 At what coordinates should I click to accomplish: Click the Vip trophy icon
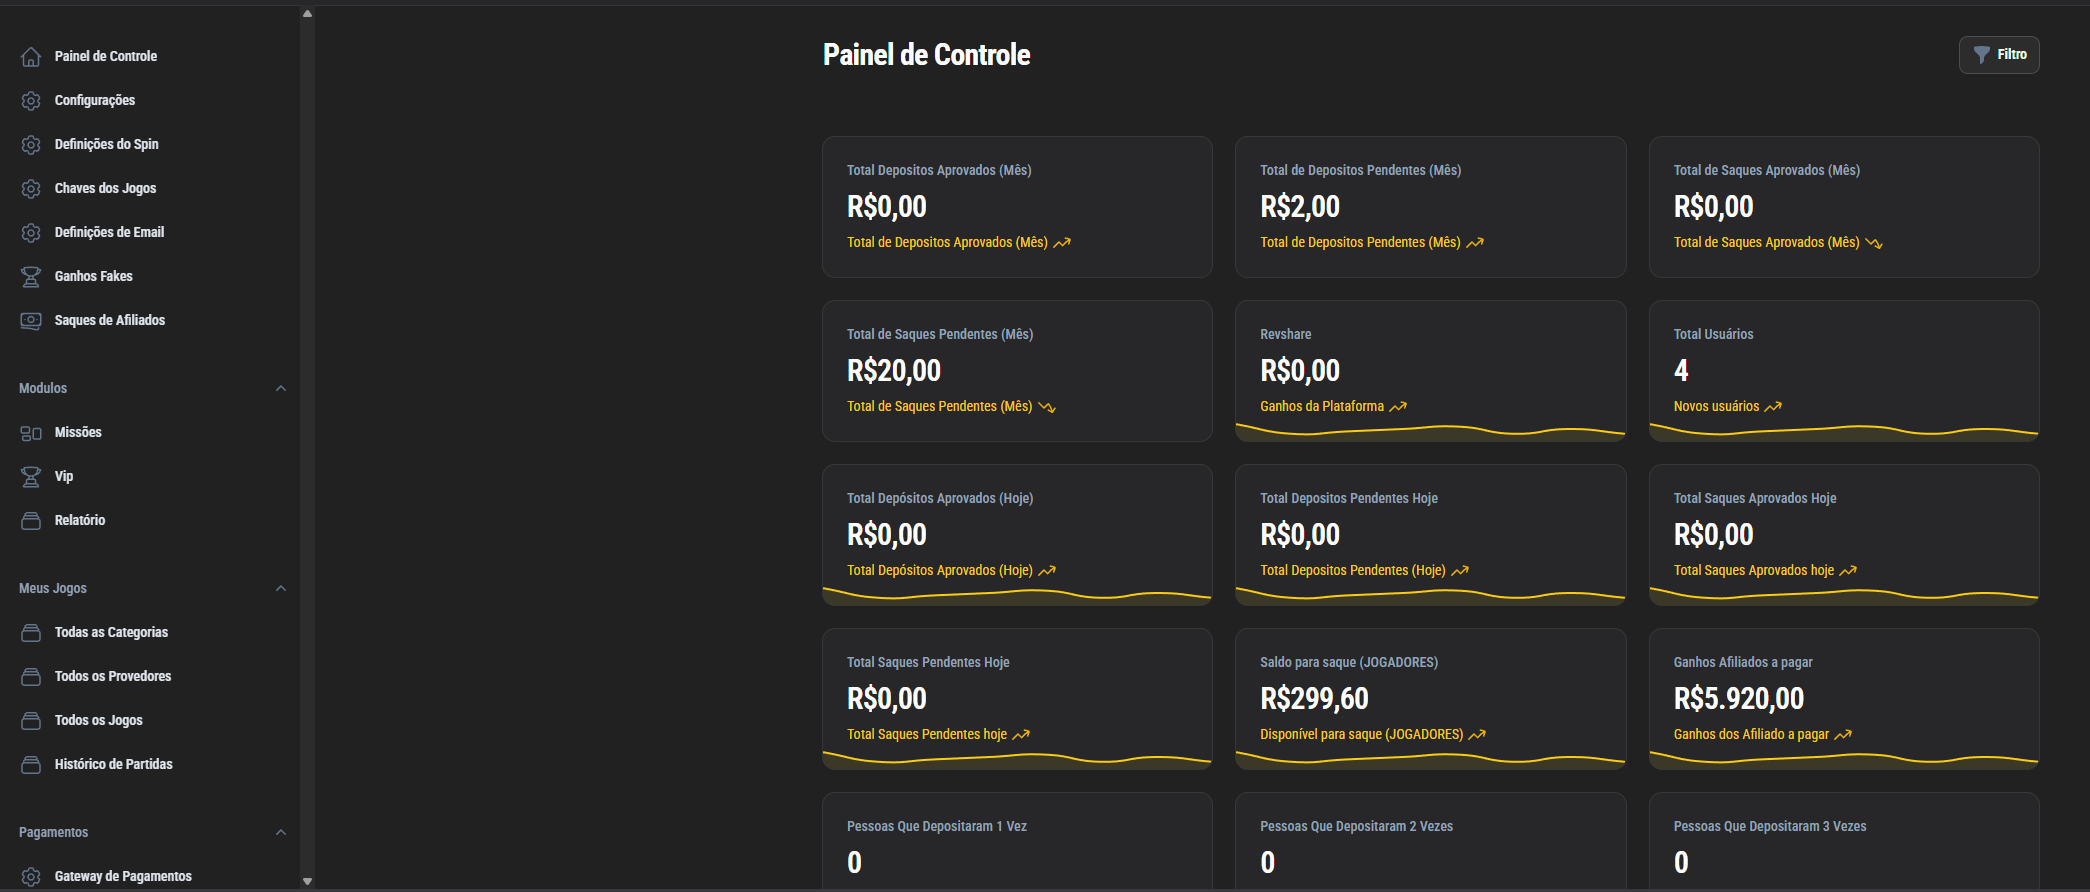pos(31,477)
